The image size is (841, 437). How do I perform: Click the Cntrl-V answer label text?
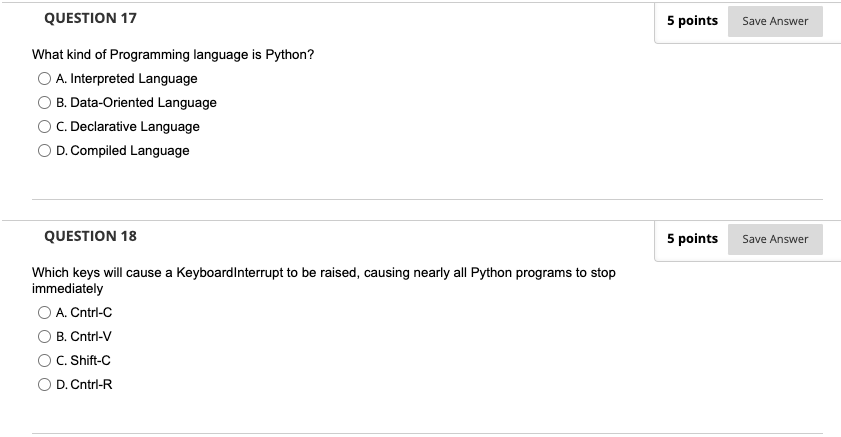tap(91, 337)
